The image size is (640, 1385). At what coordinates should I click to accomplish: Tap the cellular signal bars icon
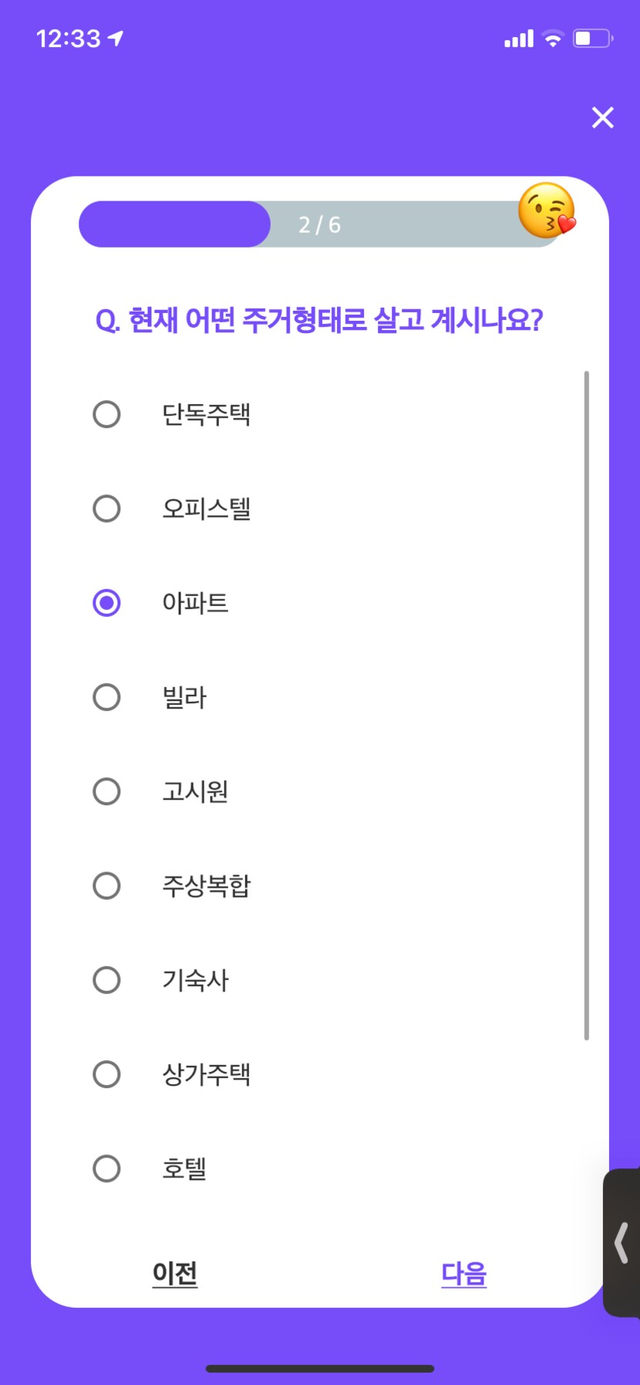[519, 39]
